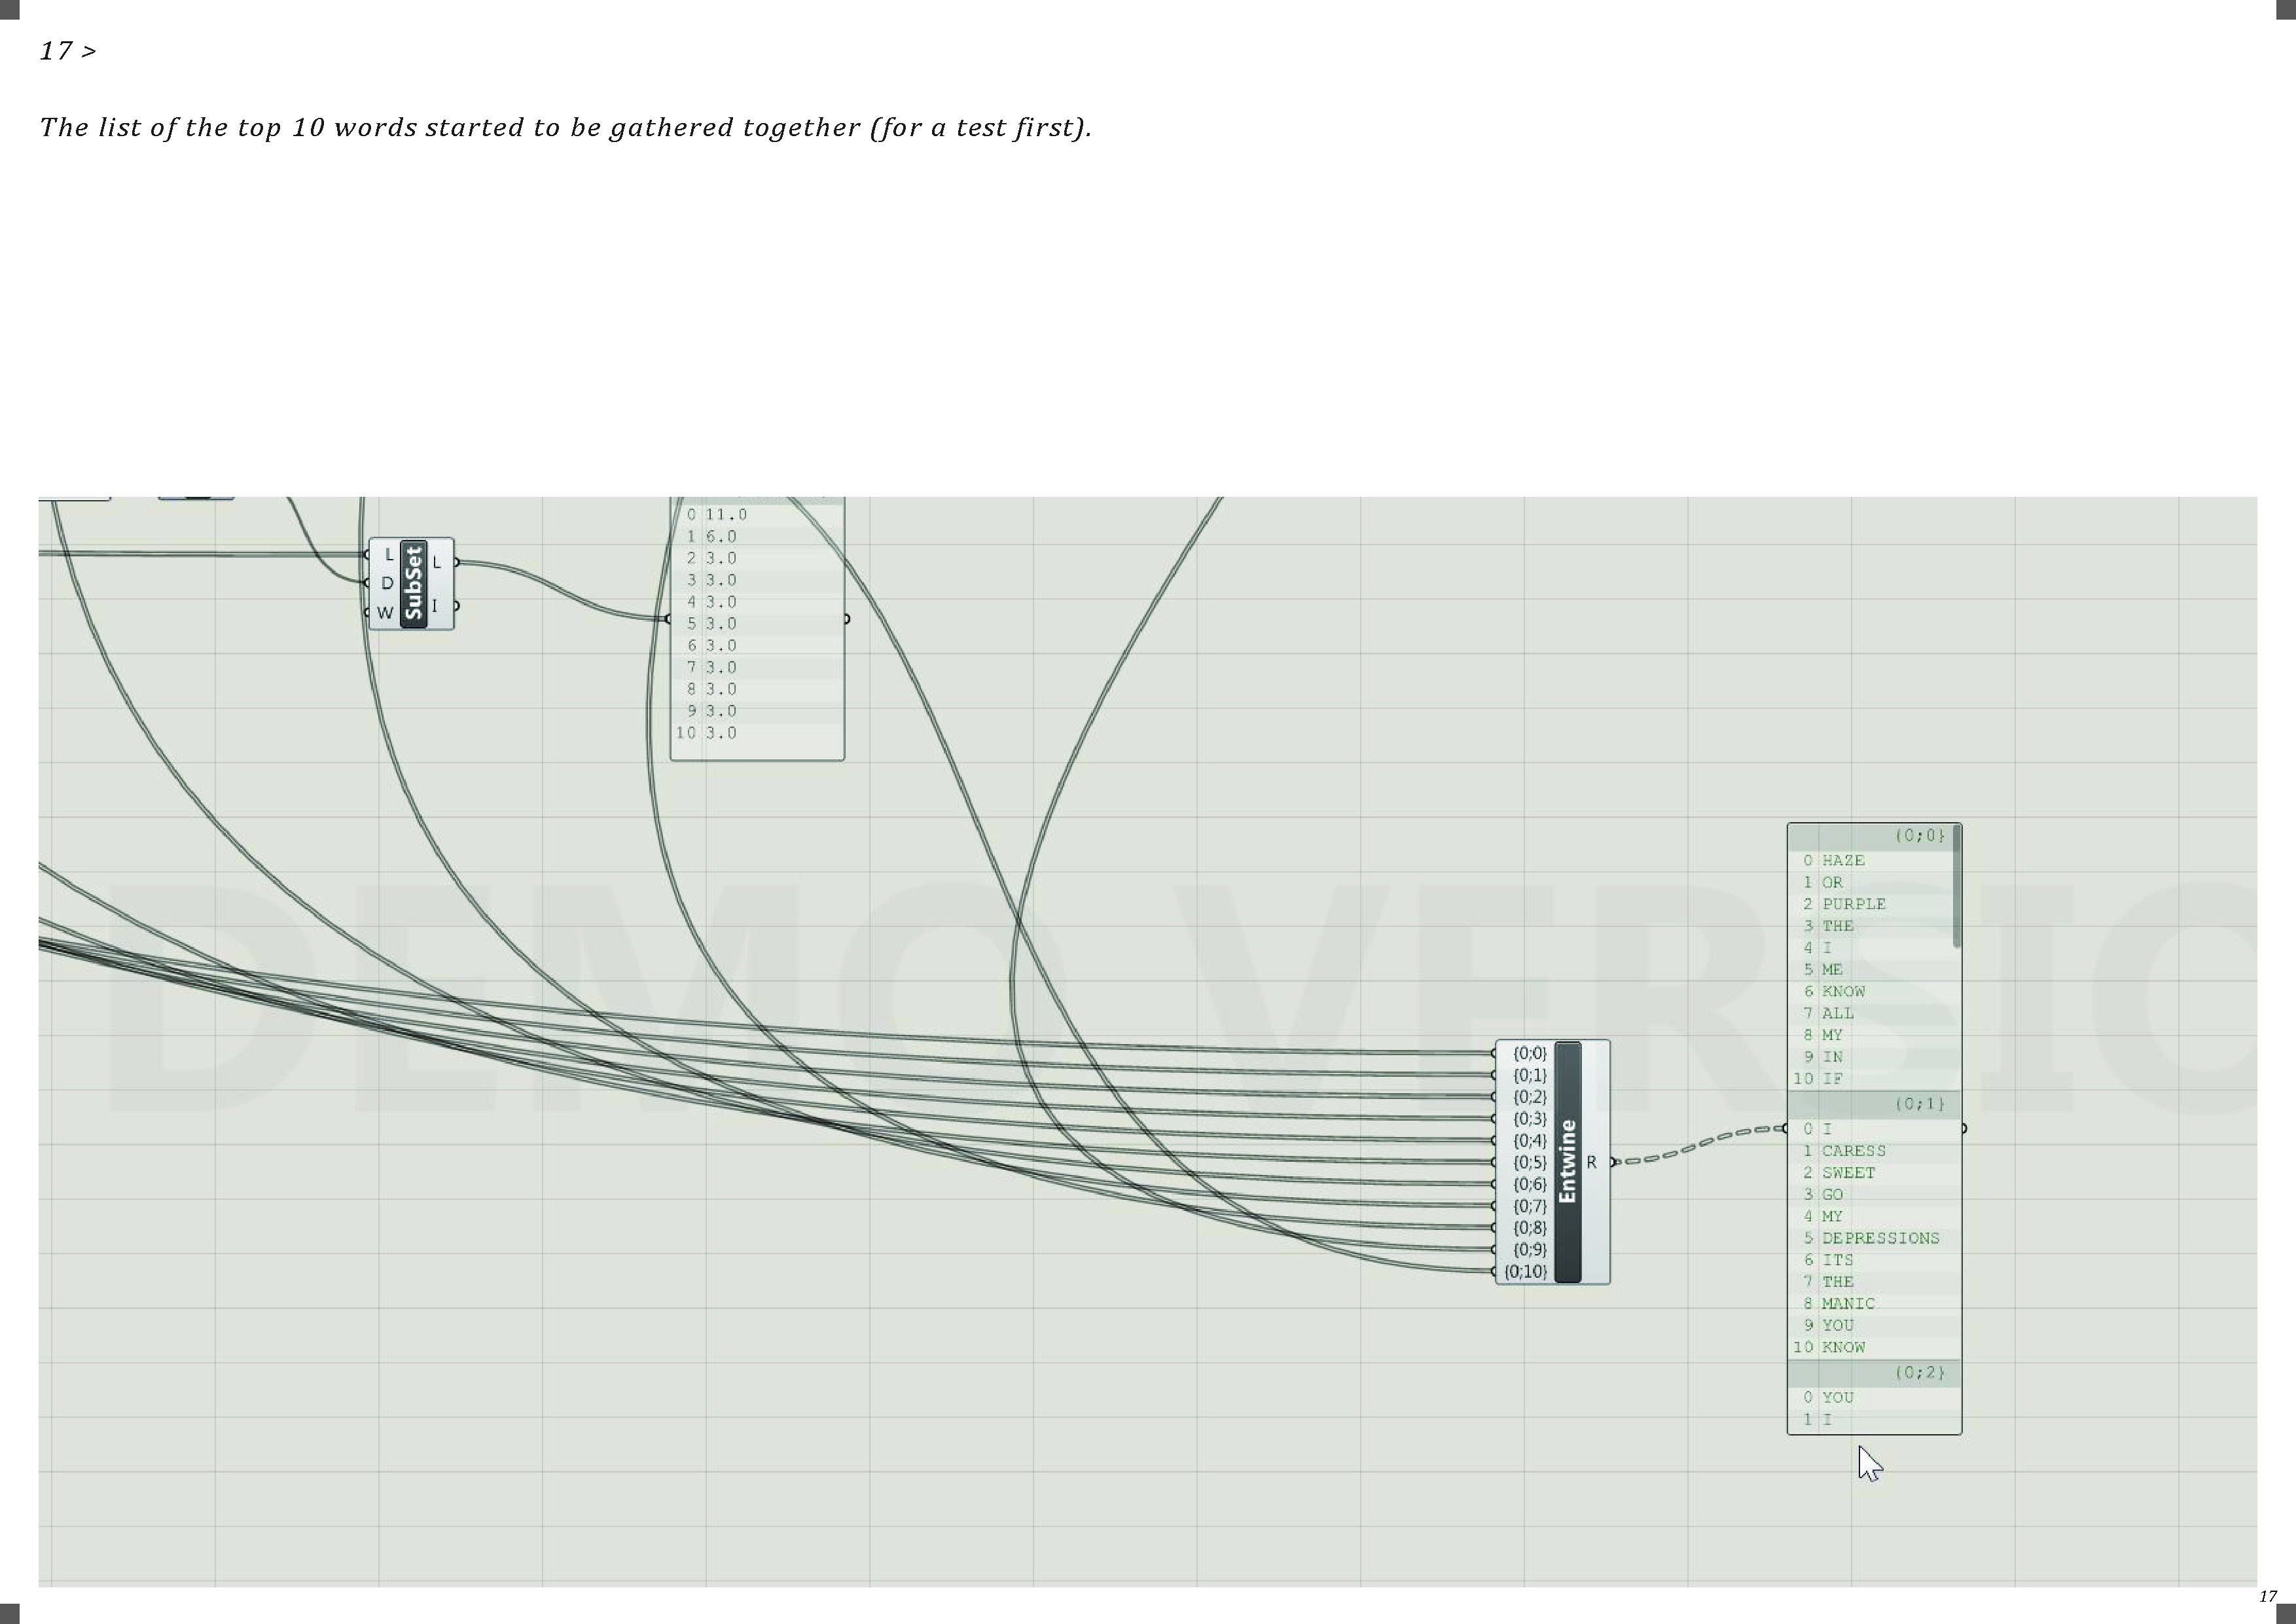Click the 11.0 value in number panel
Image resolution: width=2296 pixels, height=1624 pixels.
(x=726, y=514)
